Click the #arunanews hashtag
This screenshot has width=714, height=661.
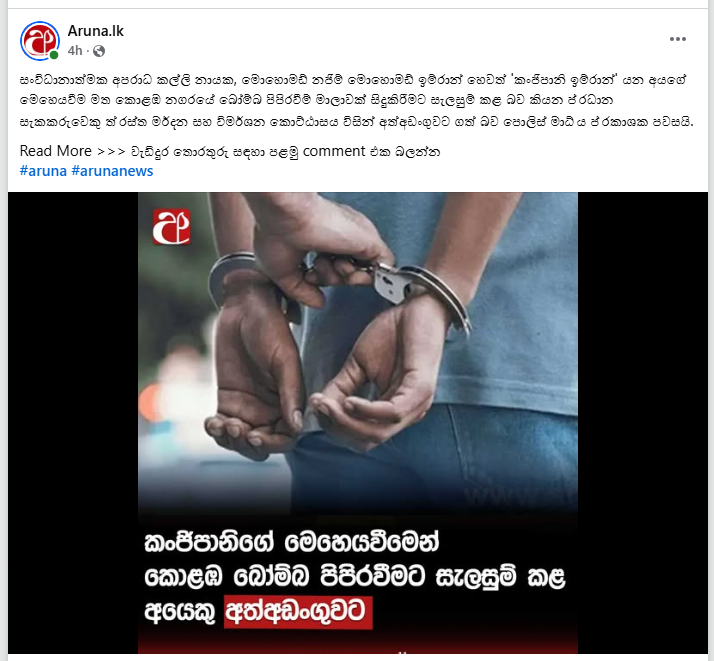(112, 171)
